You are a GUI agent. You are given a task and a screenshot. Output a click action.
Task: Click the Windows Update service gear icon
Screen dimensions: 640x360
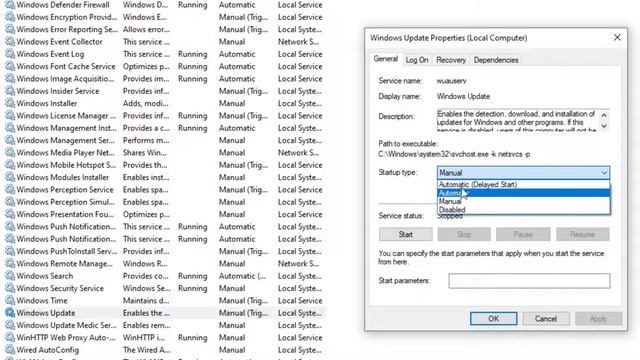pos(10,313)
